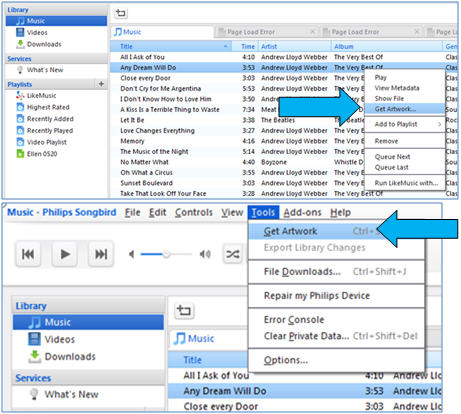Viewport: 461px width, 414px height.
Task: Select 'A Kiss Is a Terrible Thing to Waste'
Action: click(170, 110)
